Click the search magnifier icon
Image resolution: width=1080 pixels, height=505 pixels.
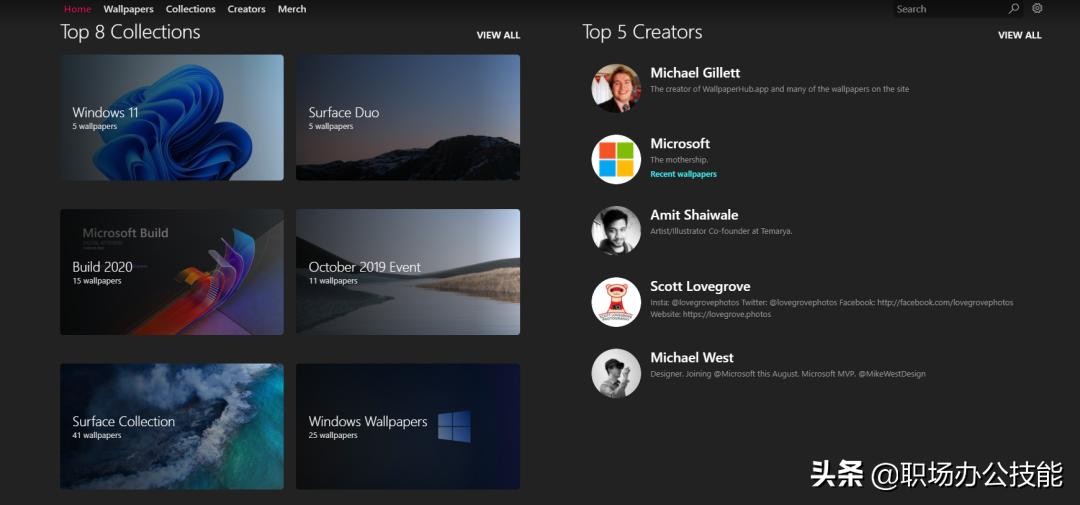1014,9
